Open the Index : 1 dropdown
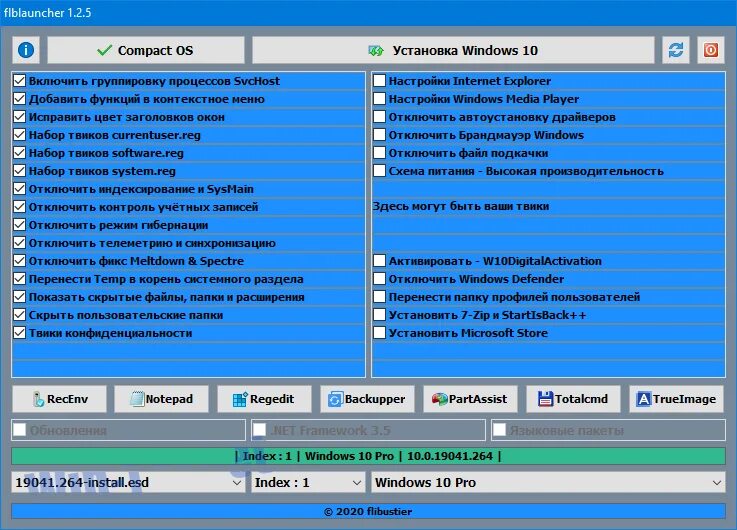Screen dimensions: 737x530 tap(308, 482)
